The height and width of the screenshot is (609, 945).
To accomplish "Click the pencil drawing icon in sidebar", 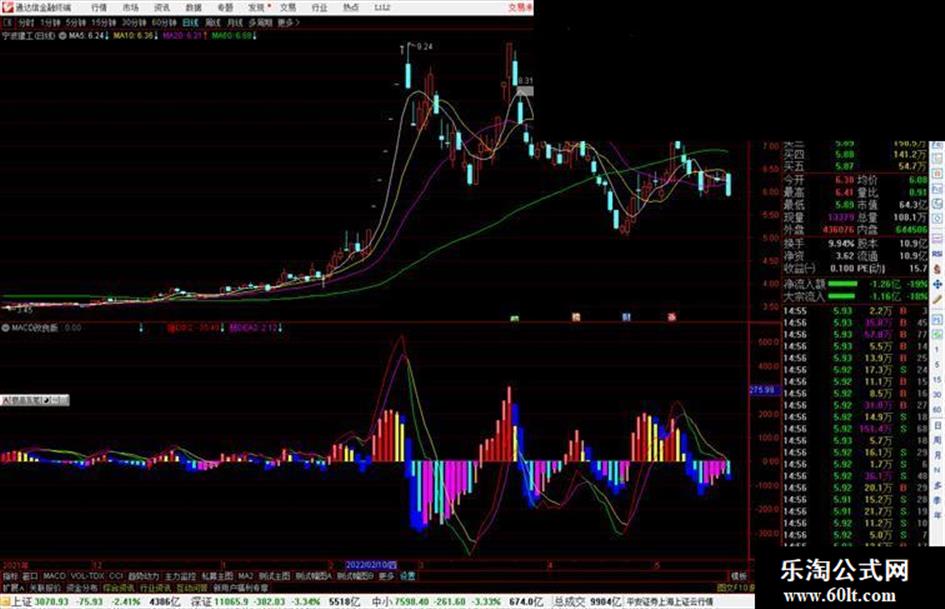I will point(937,300).
